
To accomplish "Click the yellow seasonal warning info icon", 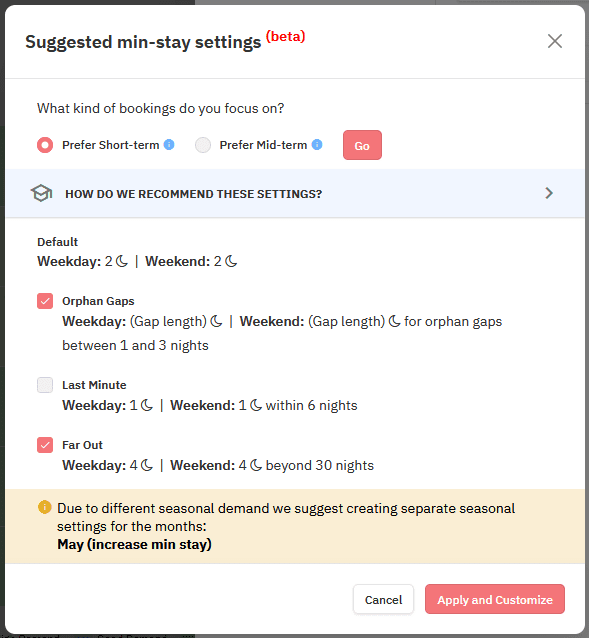I will coord(45,507).
